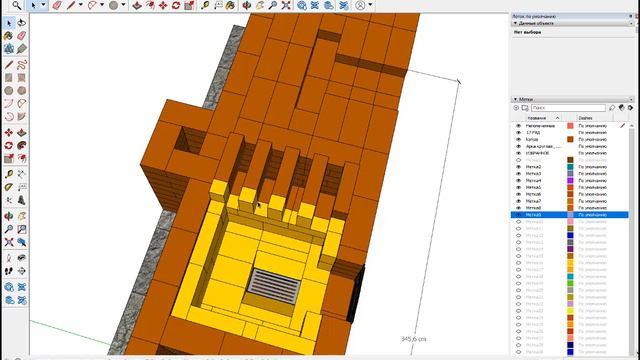The width and height of the screenshot is (640, 360).
Task: Open user account dropdown arrow
Action: point(370,5)
